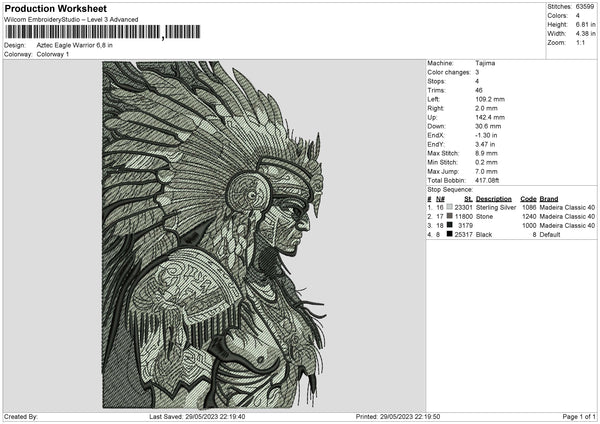Click the Total Bobbin value 417.08ft
The width and height of the screenshot is (600, 424).
pos(487,180)
